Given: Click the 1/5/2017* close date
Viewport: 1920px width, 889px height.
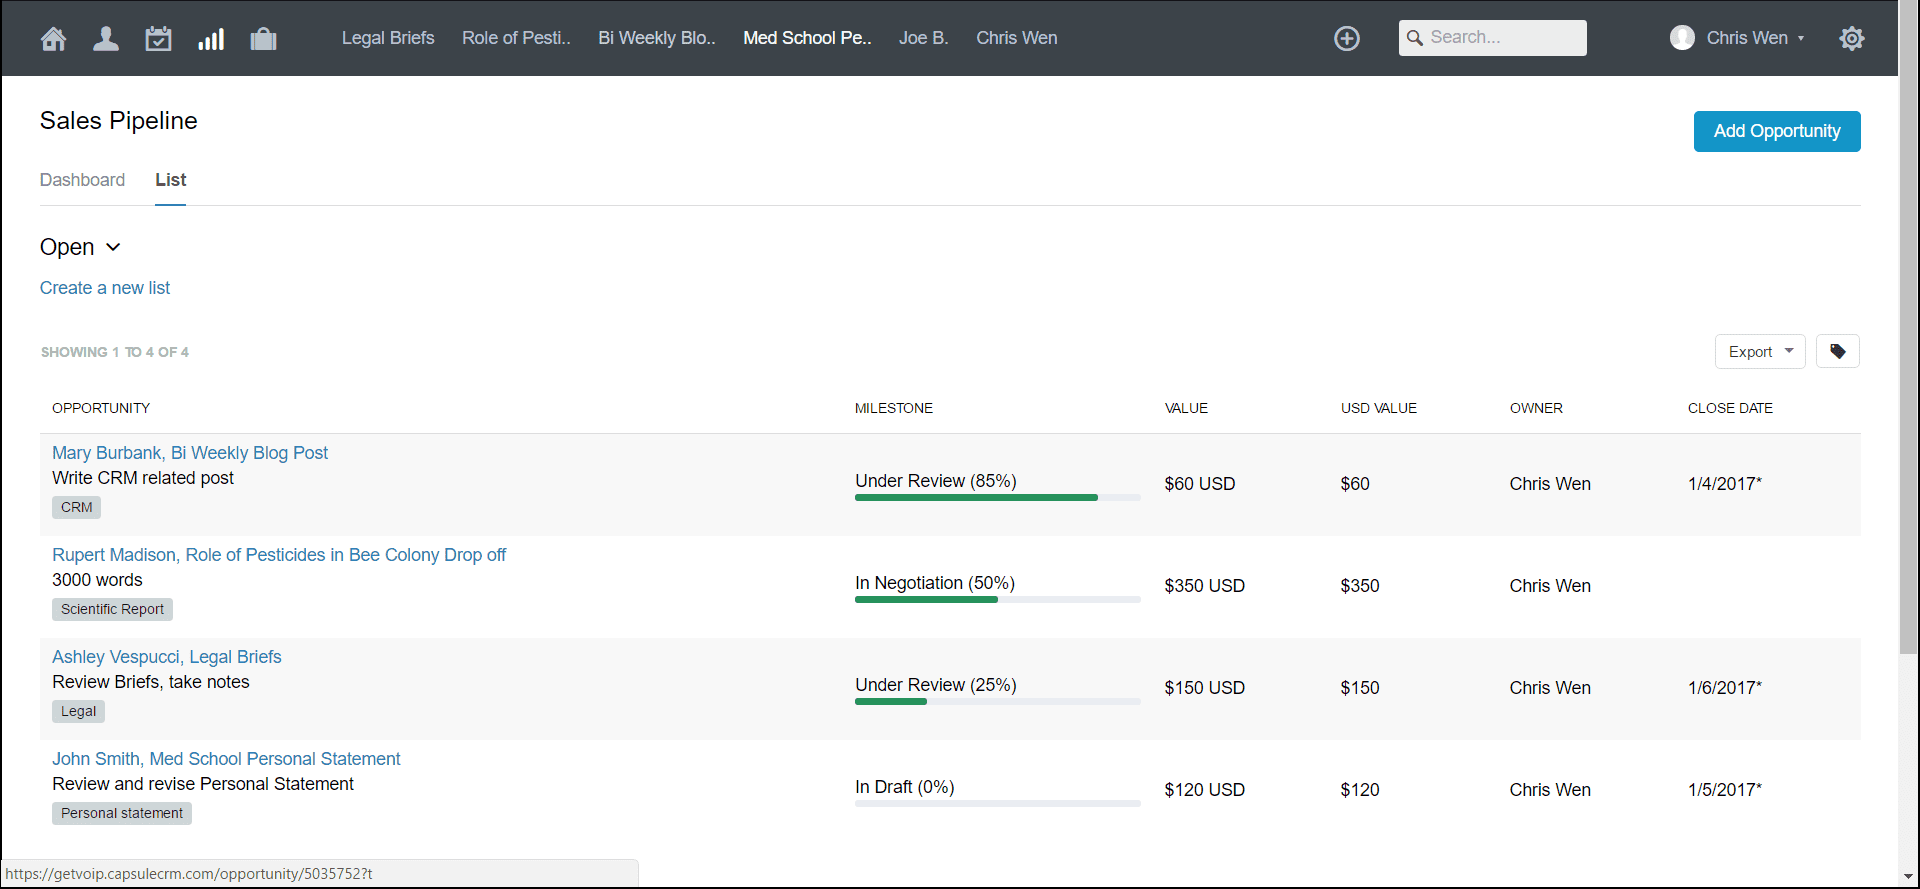Looking at the screenshot, I should (1725, 790).
